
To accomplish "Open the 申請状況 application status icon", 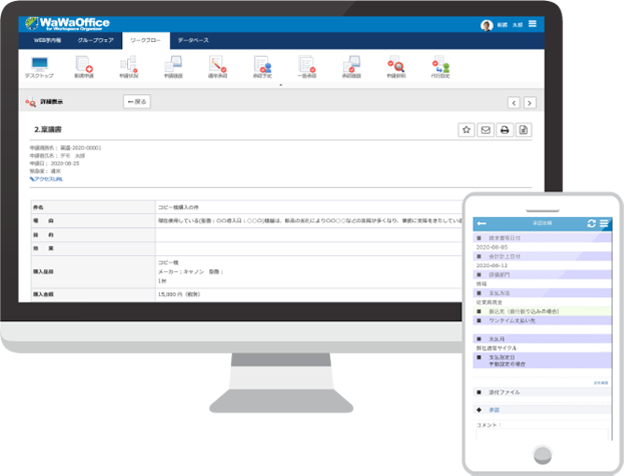I will tap(128, 66).
